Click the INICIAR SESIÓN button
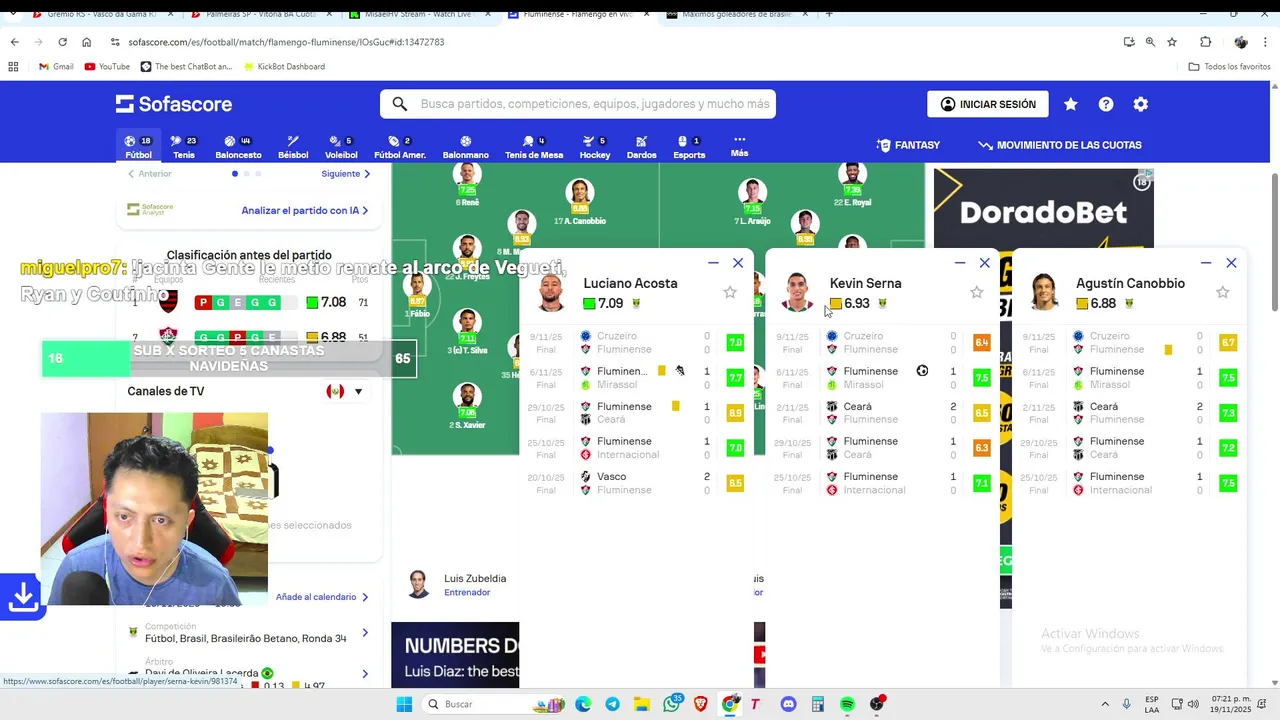Image resolution: width=1280 pixels, height=720 pixels. tap(988, 104)
